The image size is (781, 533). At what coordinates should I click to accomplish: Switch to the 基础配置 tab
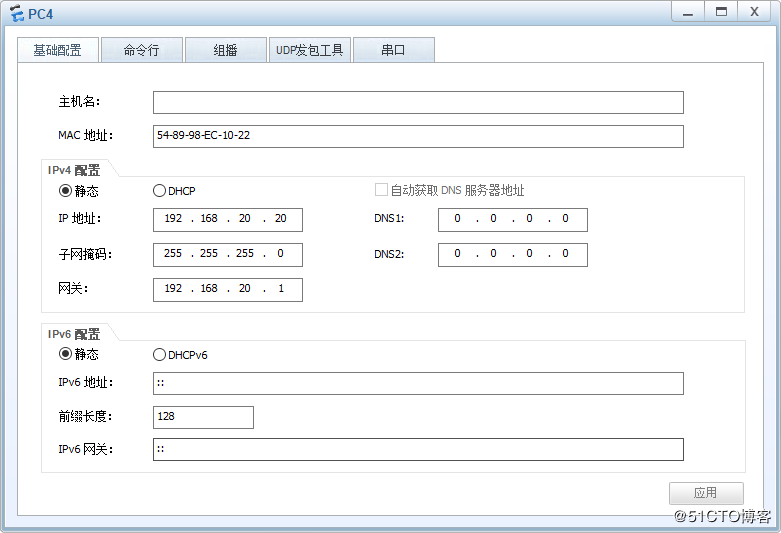tap(58, 50)
